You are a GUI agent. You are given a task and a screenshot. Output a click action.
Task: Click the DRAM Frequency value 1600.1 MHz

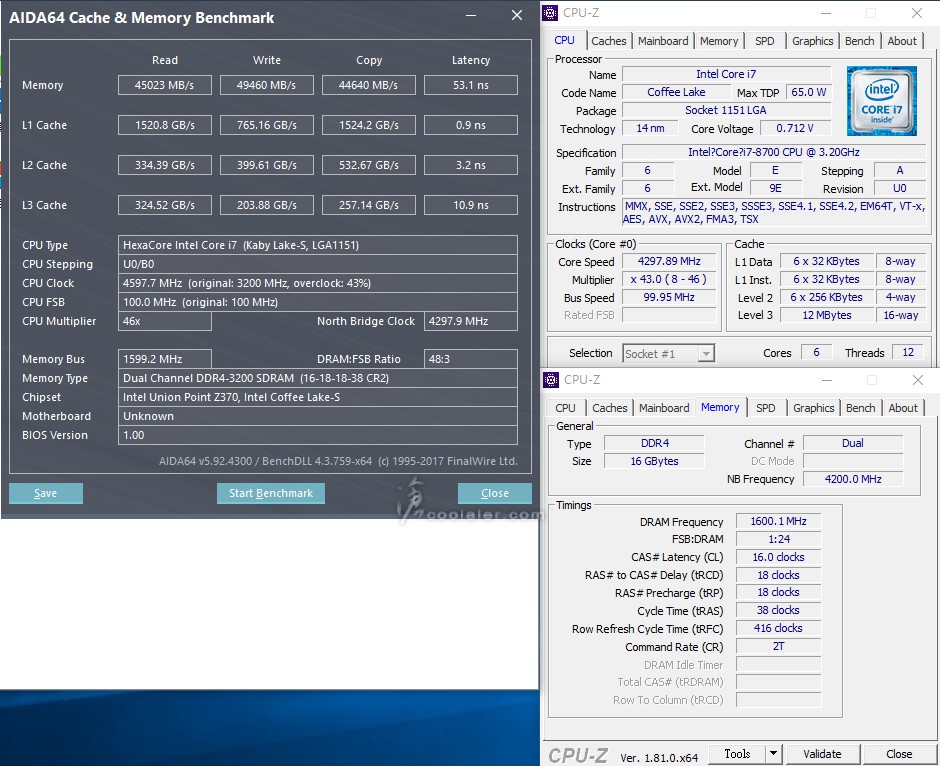[778, 521]
